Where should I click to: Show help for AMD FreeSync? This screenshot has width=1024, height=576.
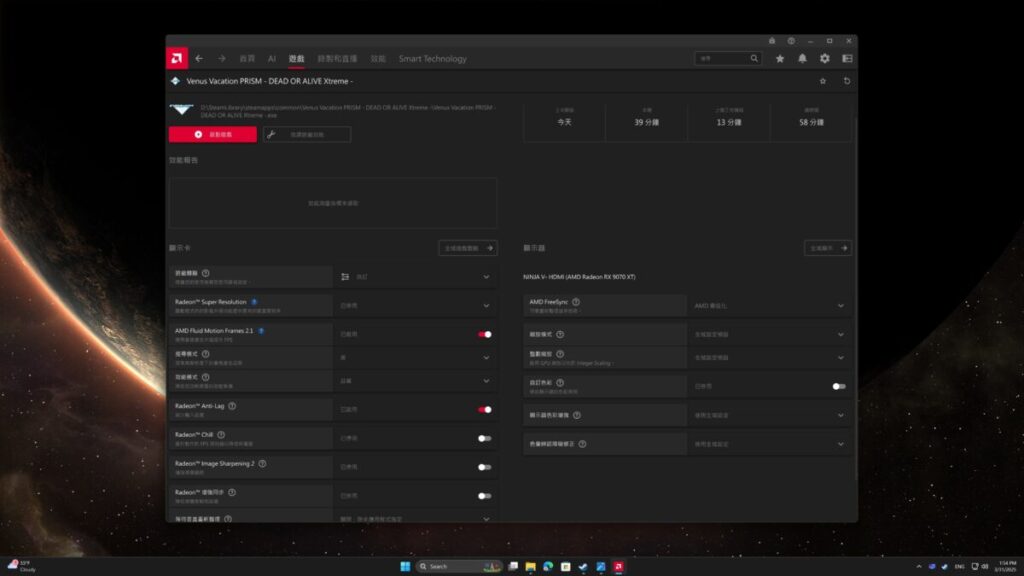pyautogui.click(x=575, y=302)
